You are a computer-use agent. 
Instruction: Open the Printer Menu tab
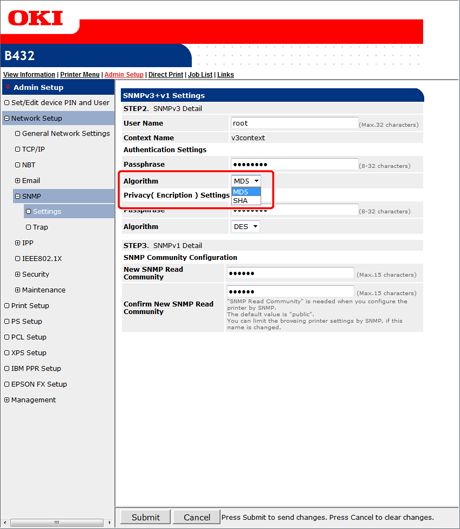tap(80, 75)
